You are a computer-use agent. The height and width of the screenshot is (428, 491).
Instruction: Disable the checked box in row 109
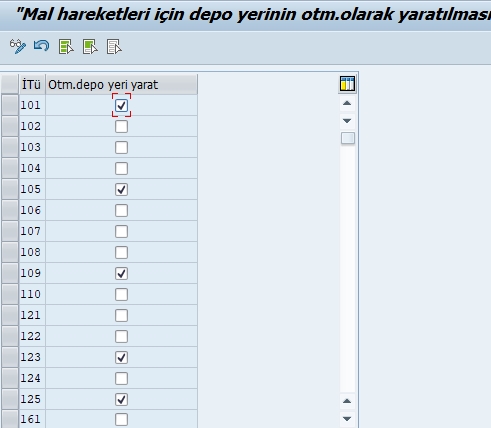tap(121, 274)
